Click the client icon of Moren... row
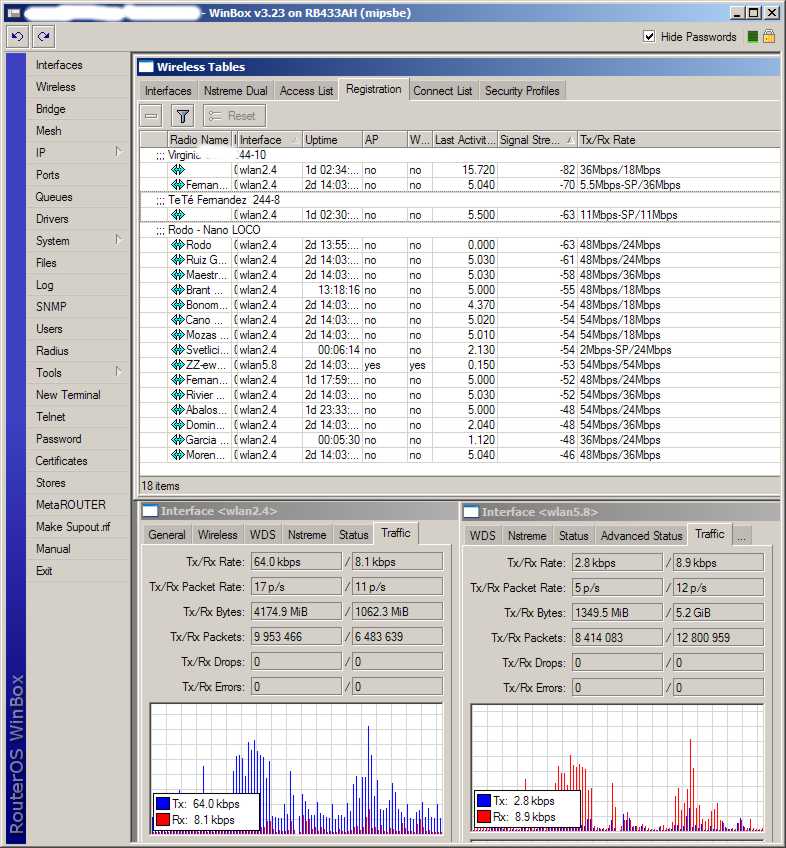This screenshot has width=786, height=848. click(x=177, y=455)
